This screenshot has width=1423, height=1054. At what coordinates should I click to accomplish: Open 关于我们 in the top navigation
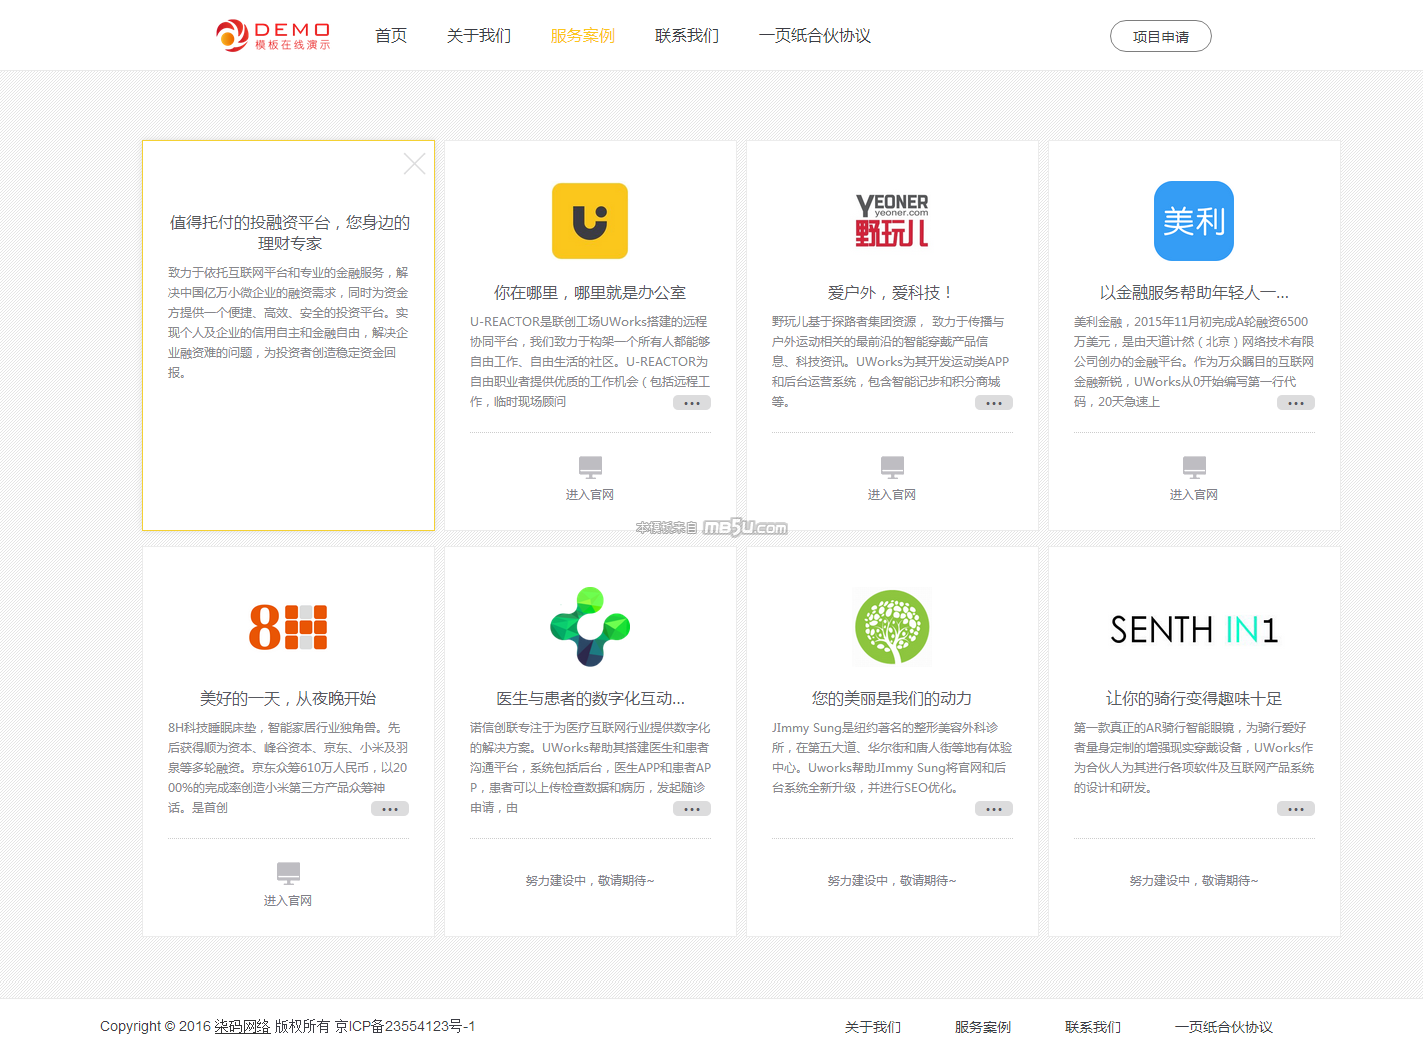coord(479,36)
